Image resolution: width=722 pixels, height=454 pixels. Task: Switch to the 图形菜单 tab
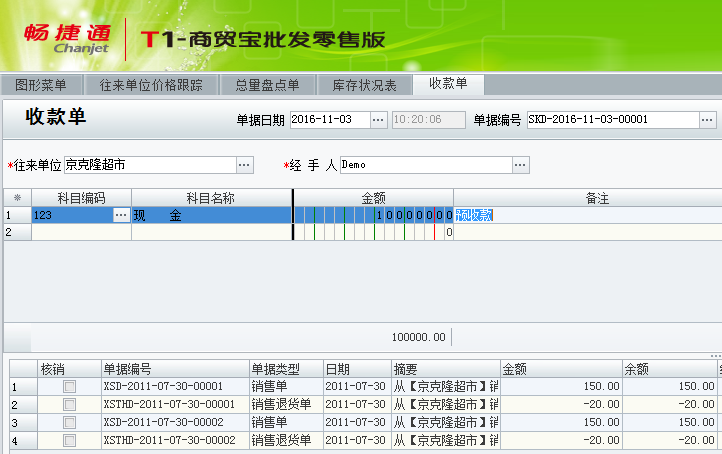coord(41,85)
